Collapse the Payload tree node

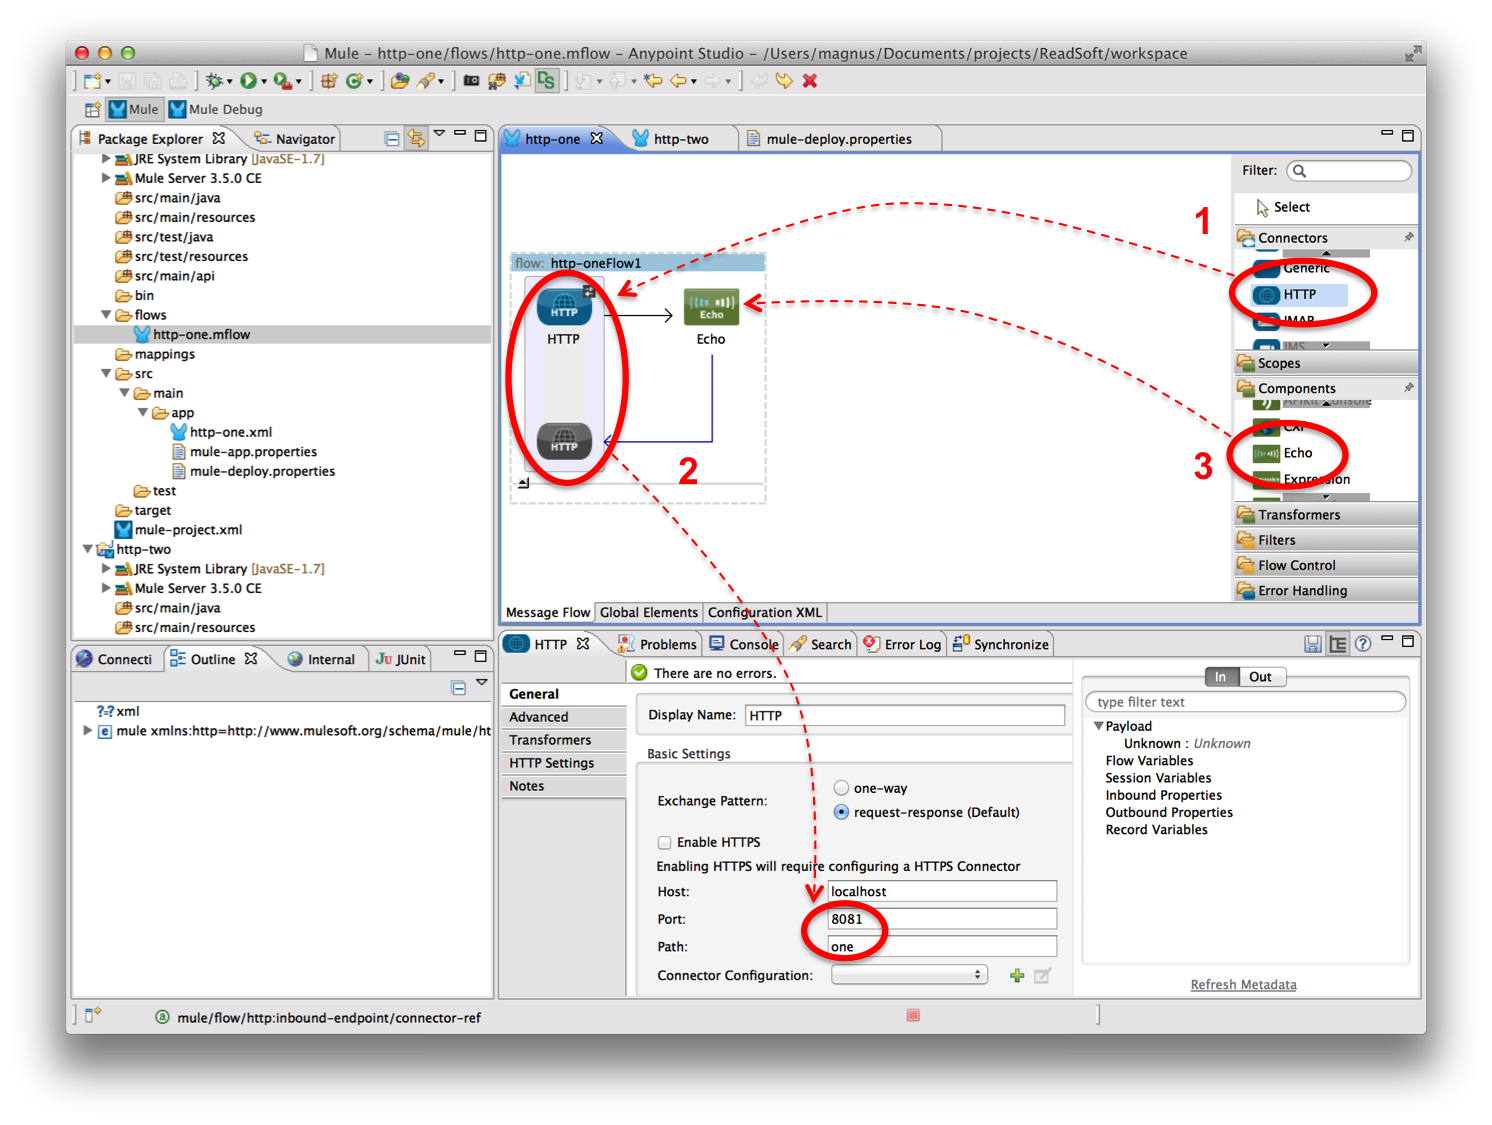1098,727
